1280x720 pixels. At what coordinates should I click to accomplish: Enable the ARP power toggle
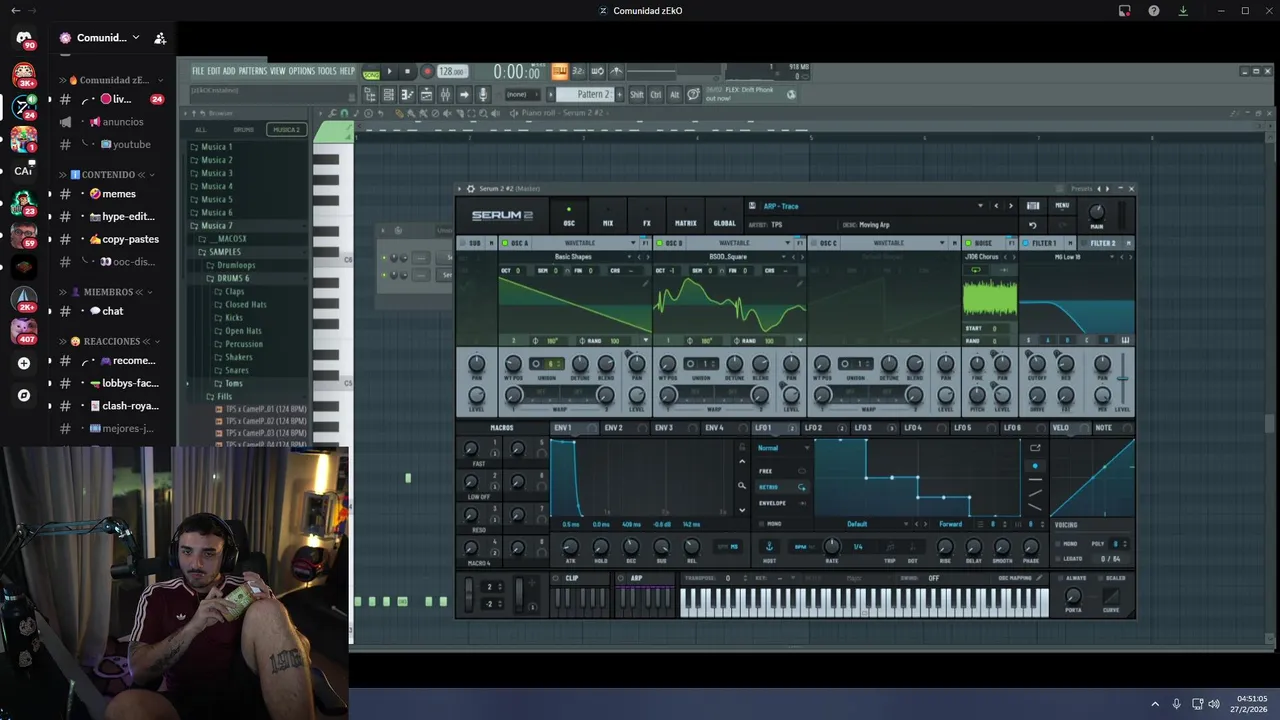pos(622,578)
